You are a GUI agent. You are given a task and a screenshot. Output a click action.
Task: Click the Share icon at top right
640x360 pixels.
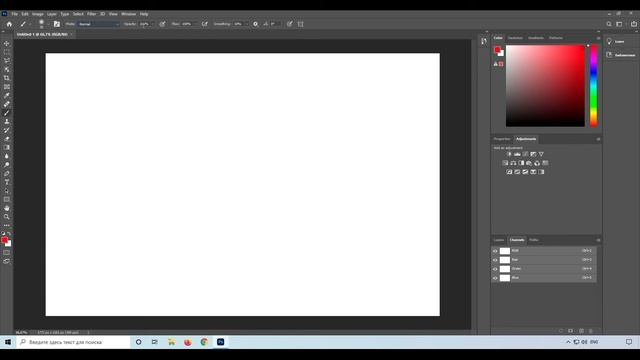coord(633,24)
